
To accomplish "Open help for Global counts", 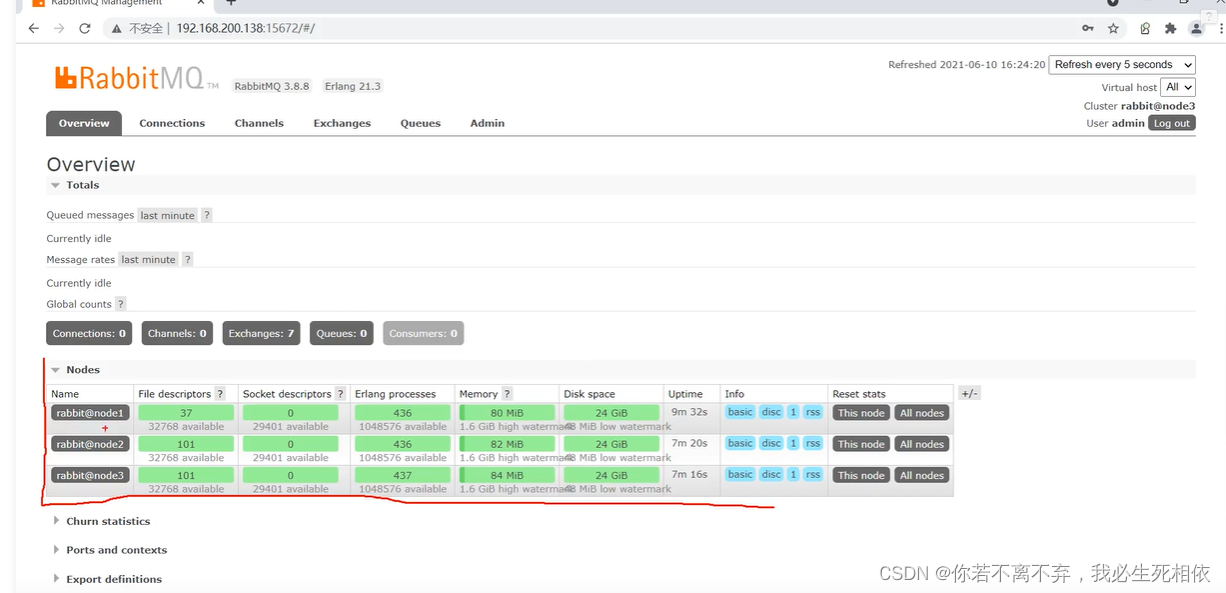I will [121, 304].
